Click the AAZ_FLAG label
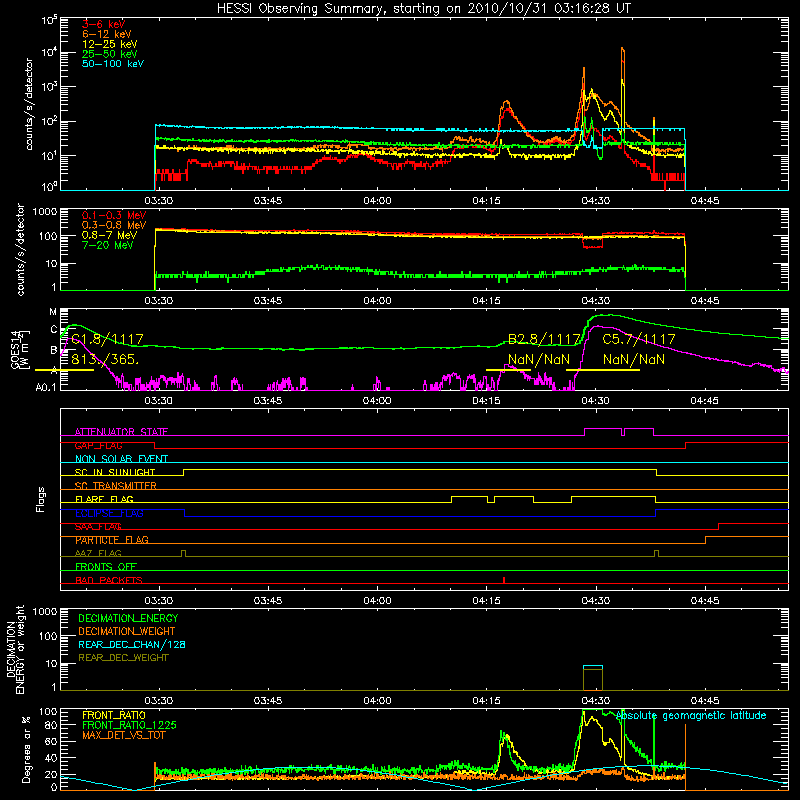800x800 pixels. pos(98,553)
